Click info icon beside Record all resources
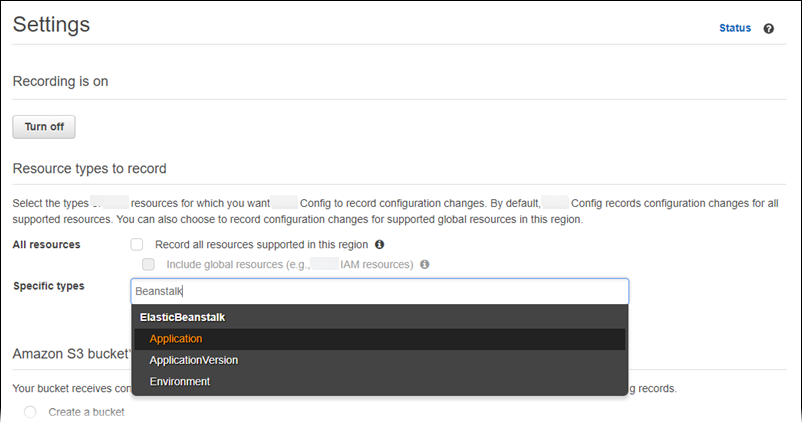Viewport: 802px width, 424px height. (380, 244)
